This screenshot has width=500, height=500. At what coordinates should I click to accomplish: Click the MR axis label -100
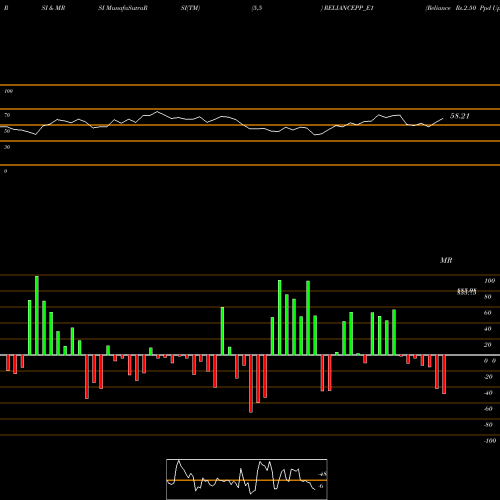point(490,441)
